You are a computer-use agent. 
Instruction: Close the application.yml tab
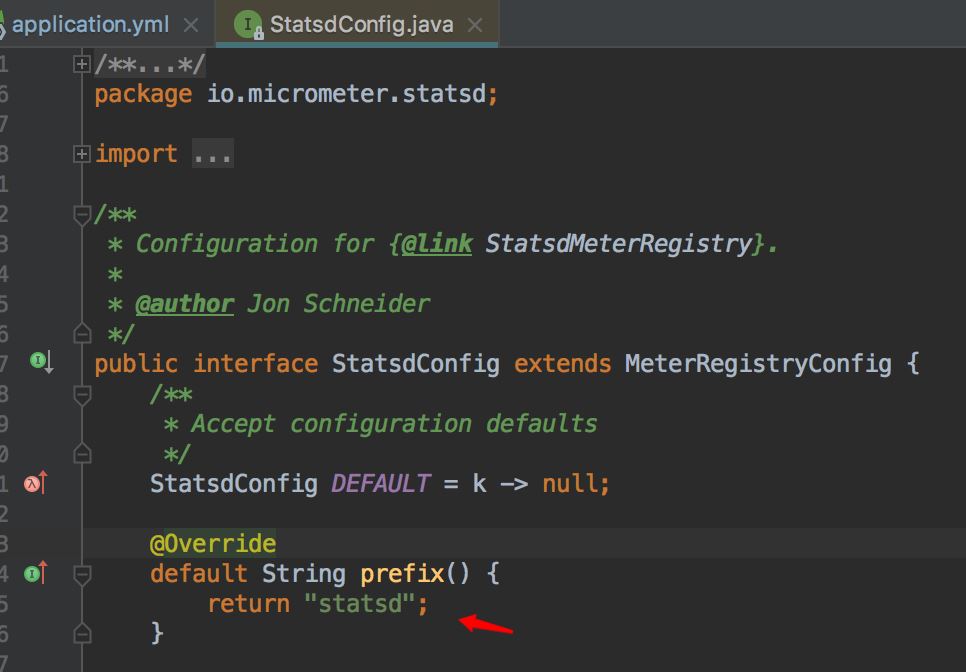pyautogui.click(x=192, y=25)
